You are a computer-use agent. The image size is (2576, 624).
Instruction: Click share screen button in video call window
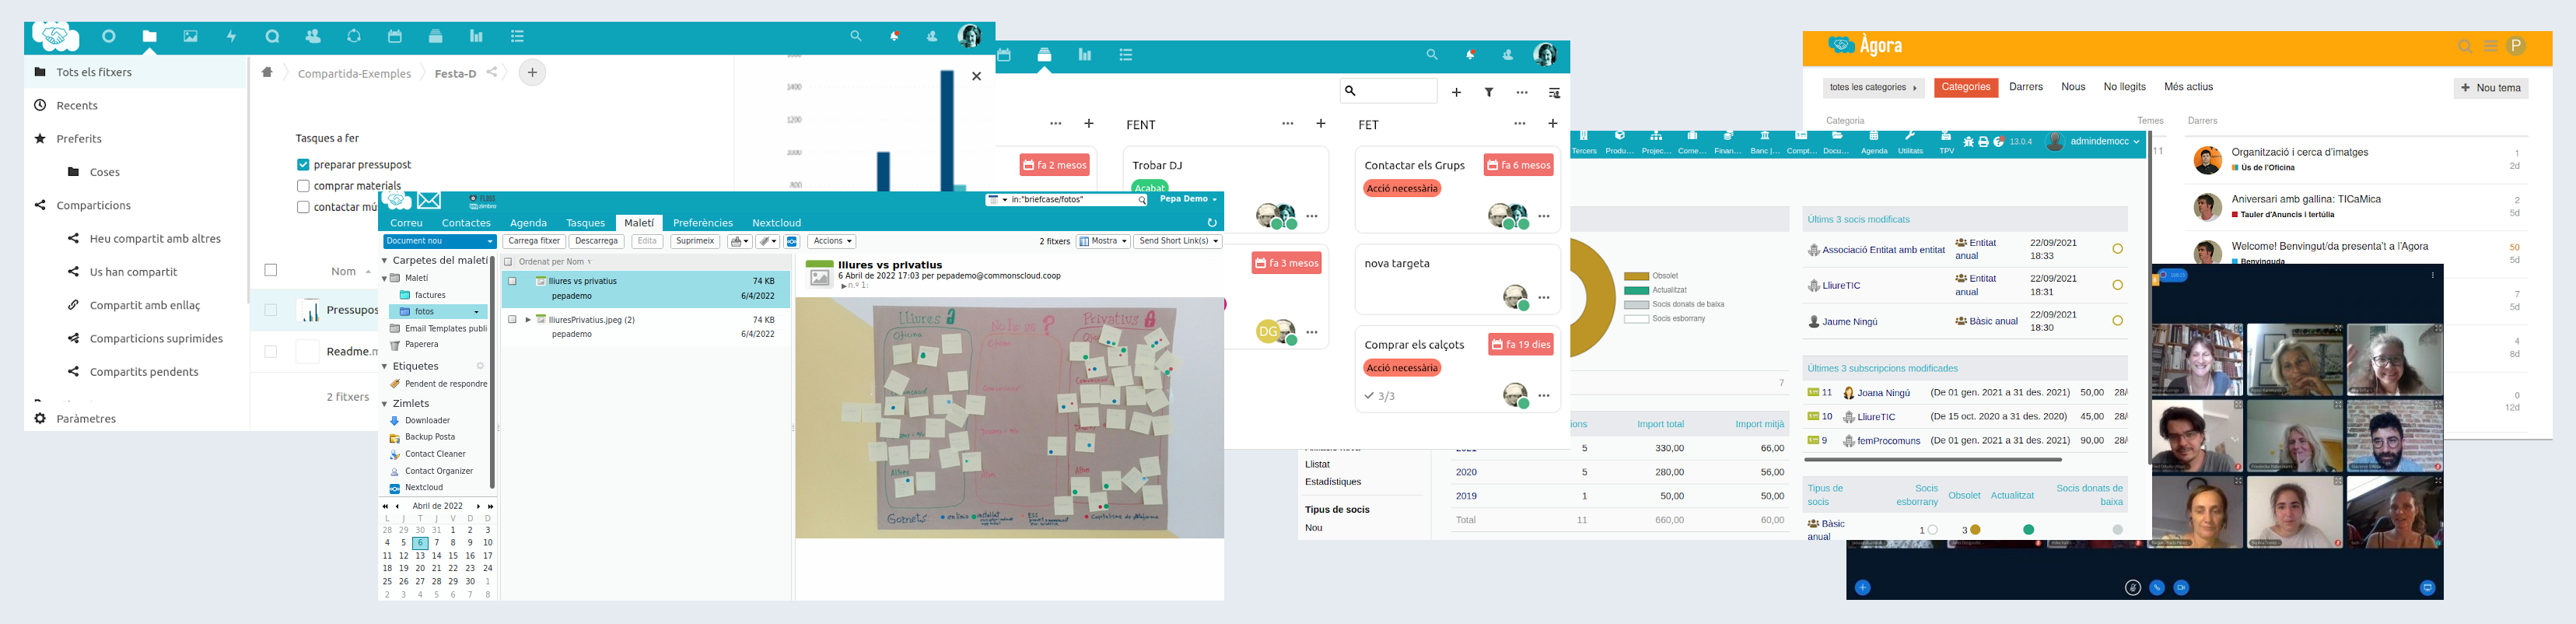[2427, 588]
